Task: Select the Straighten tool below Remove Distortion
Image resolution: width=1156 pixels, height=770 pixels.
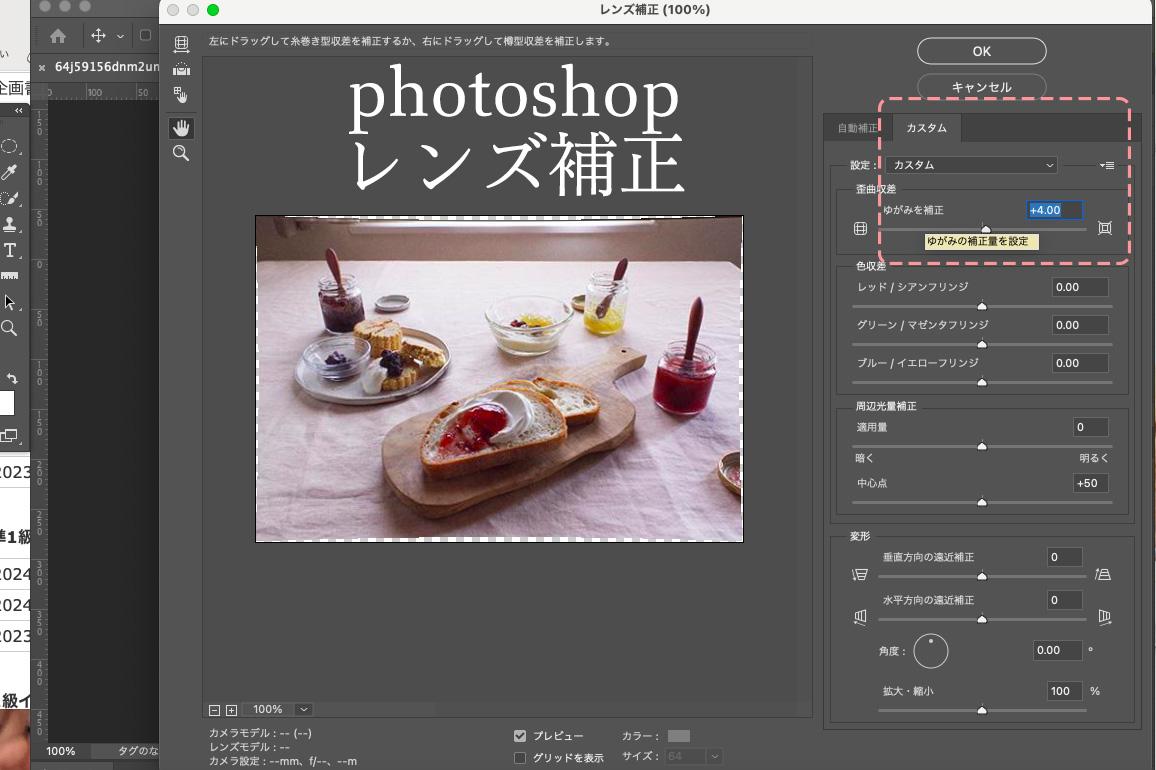Action: (181, 69)
